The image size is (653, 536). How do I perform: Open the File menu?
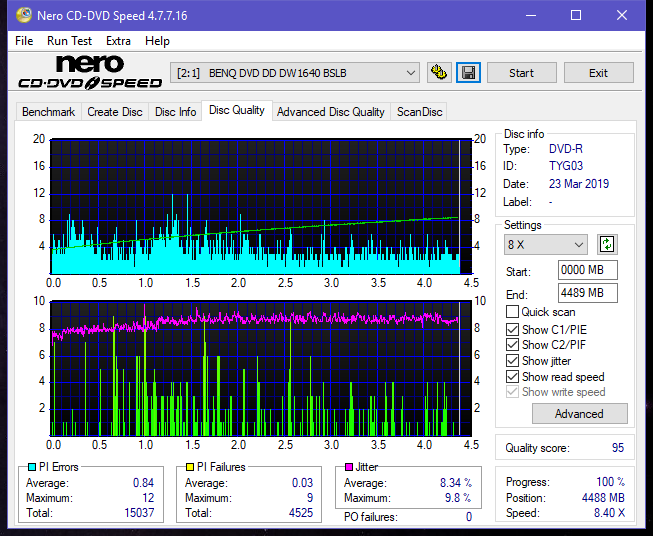tap(24, 41)
